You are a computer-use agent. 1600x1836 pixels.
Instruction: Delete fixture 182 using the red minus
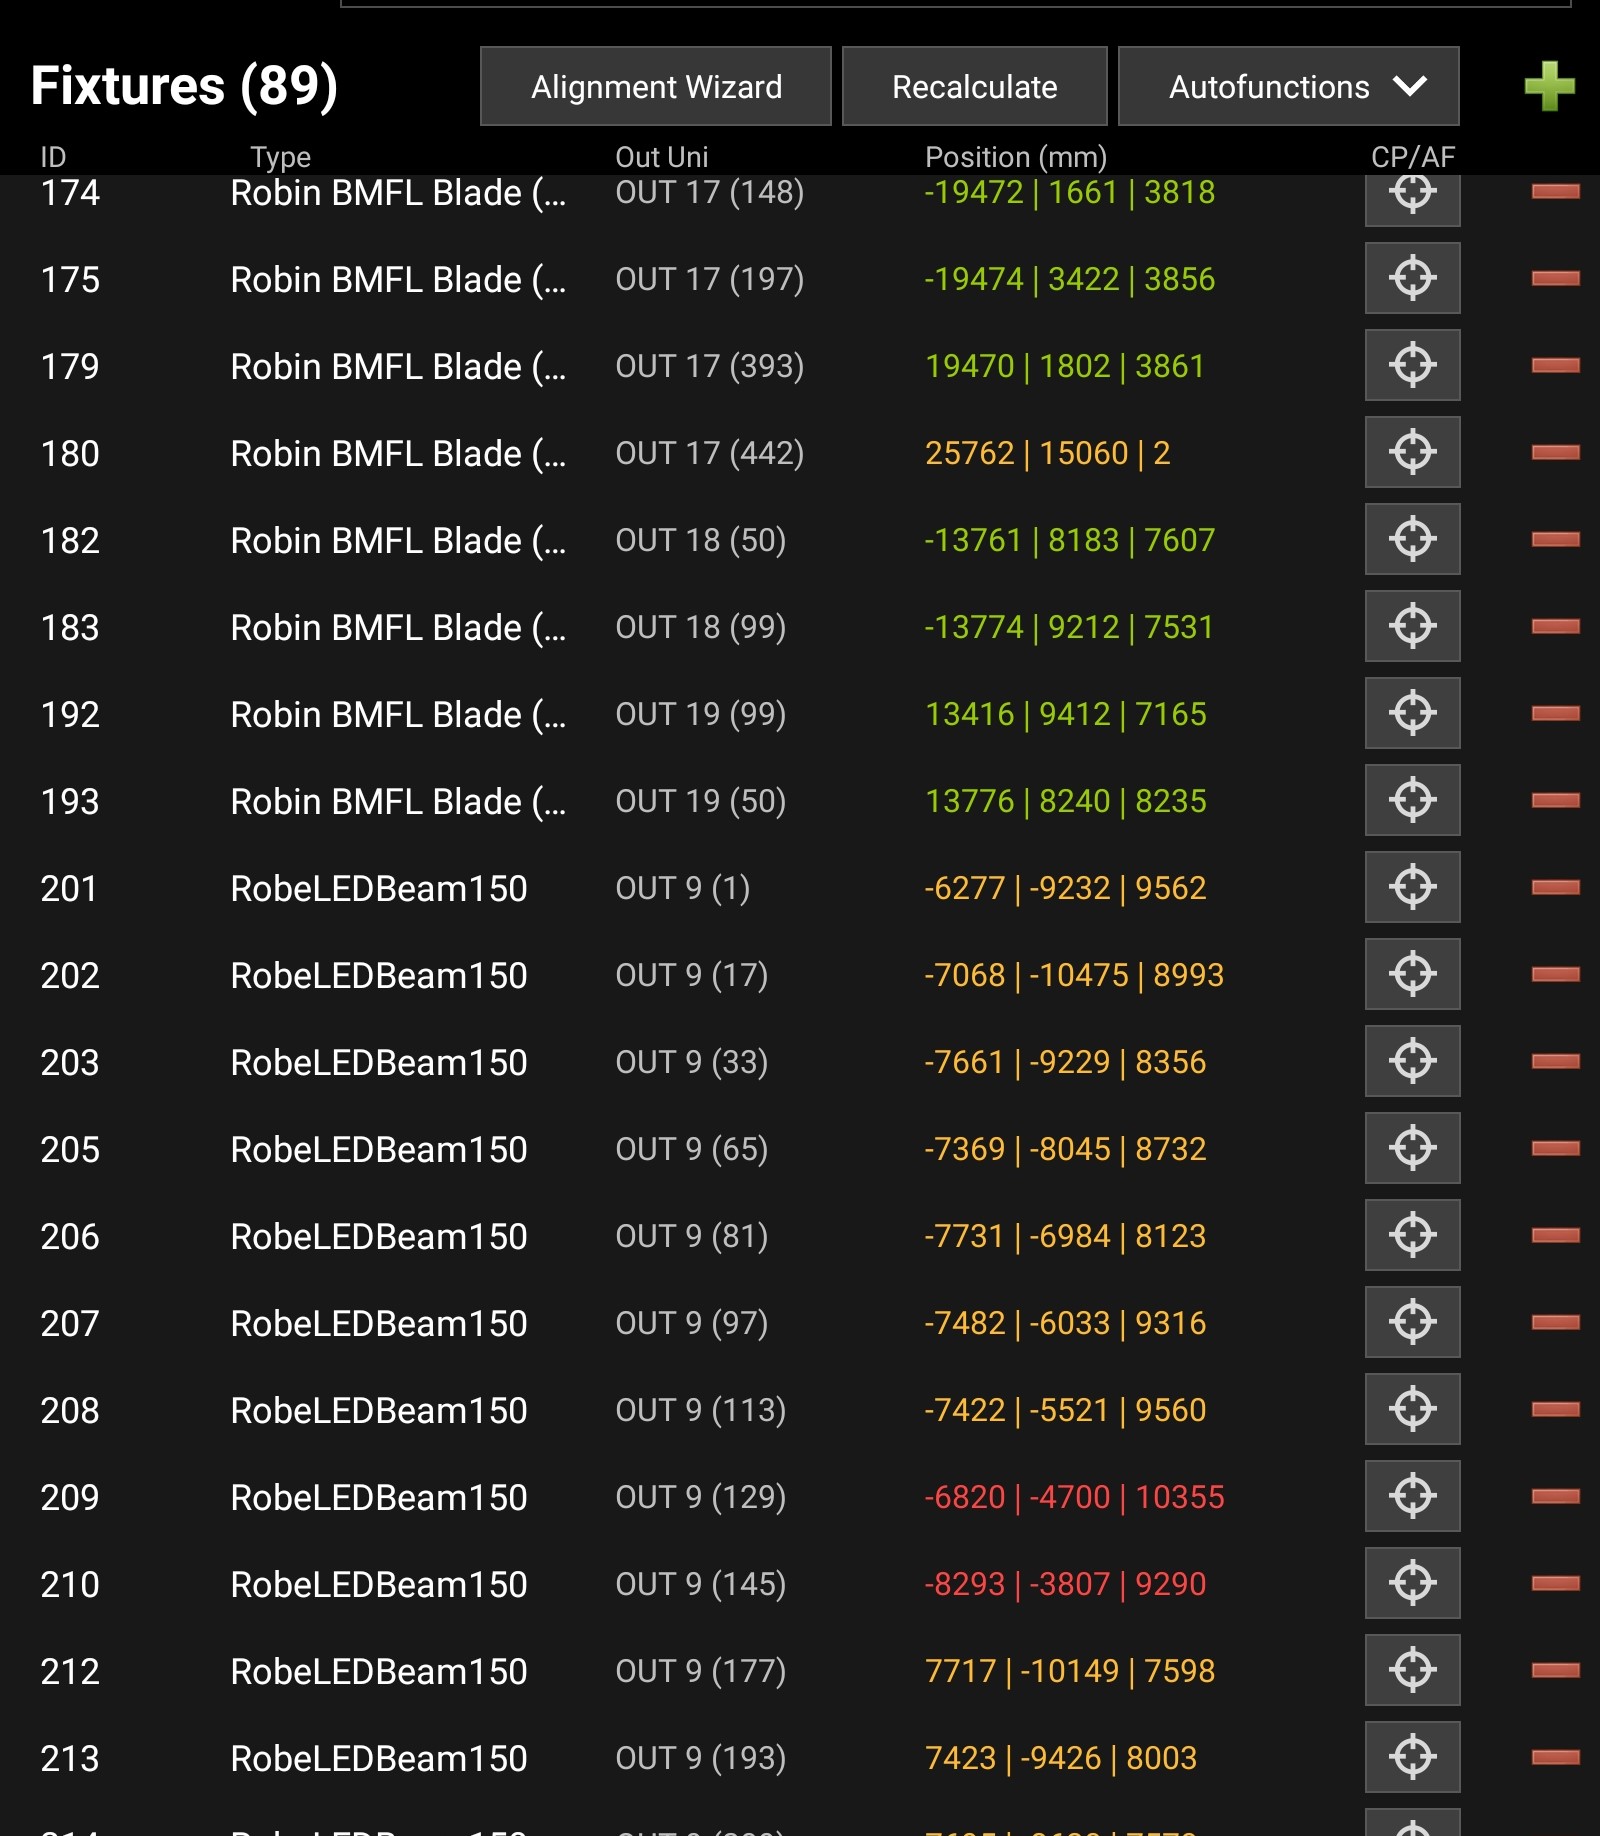point(1555,539)
